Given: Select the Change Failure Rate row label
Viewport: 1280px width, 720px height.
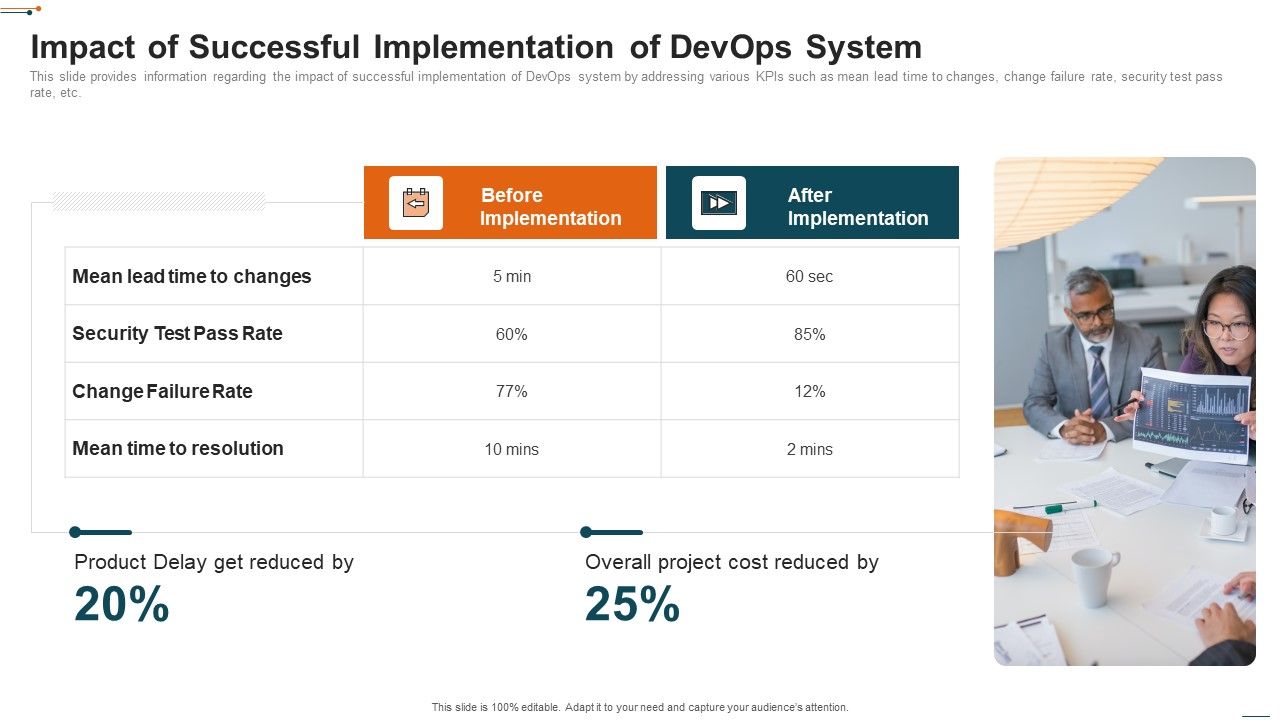Looking at the screenshot, I should tap(162, 392).
